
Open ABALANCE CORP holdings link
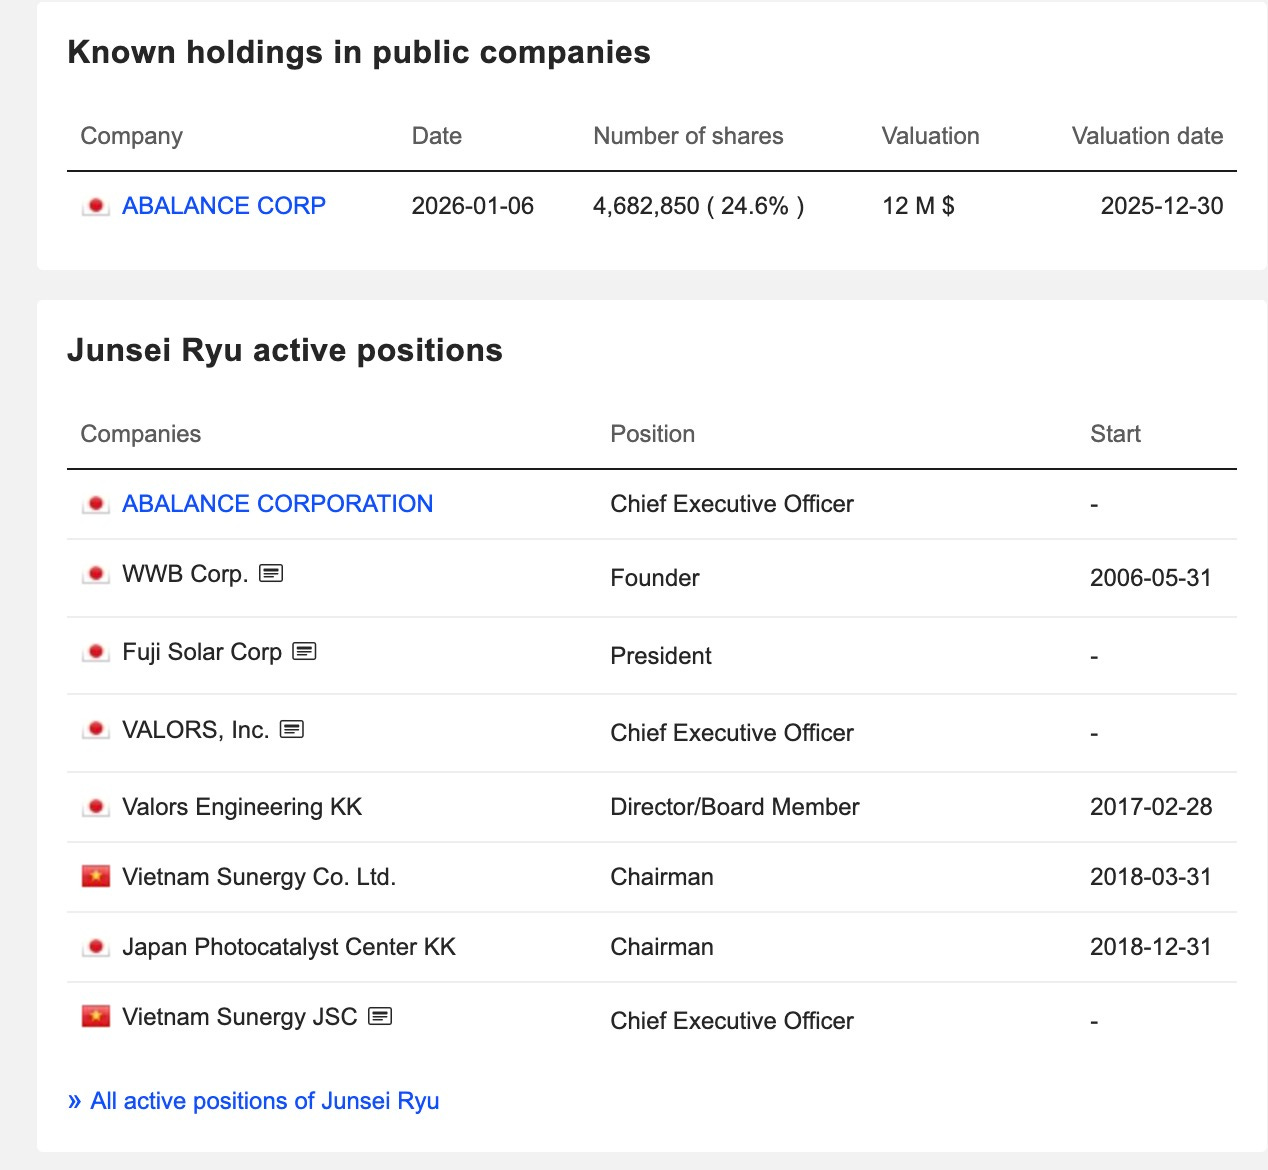click(x=224, y=206)
